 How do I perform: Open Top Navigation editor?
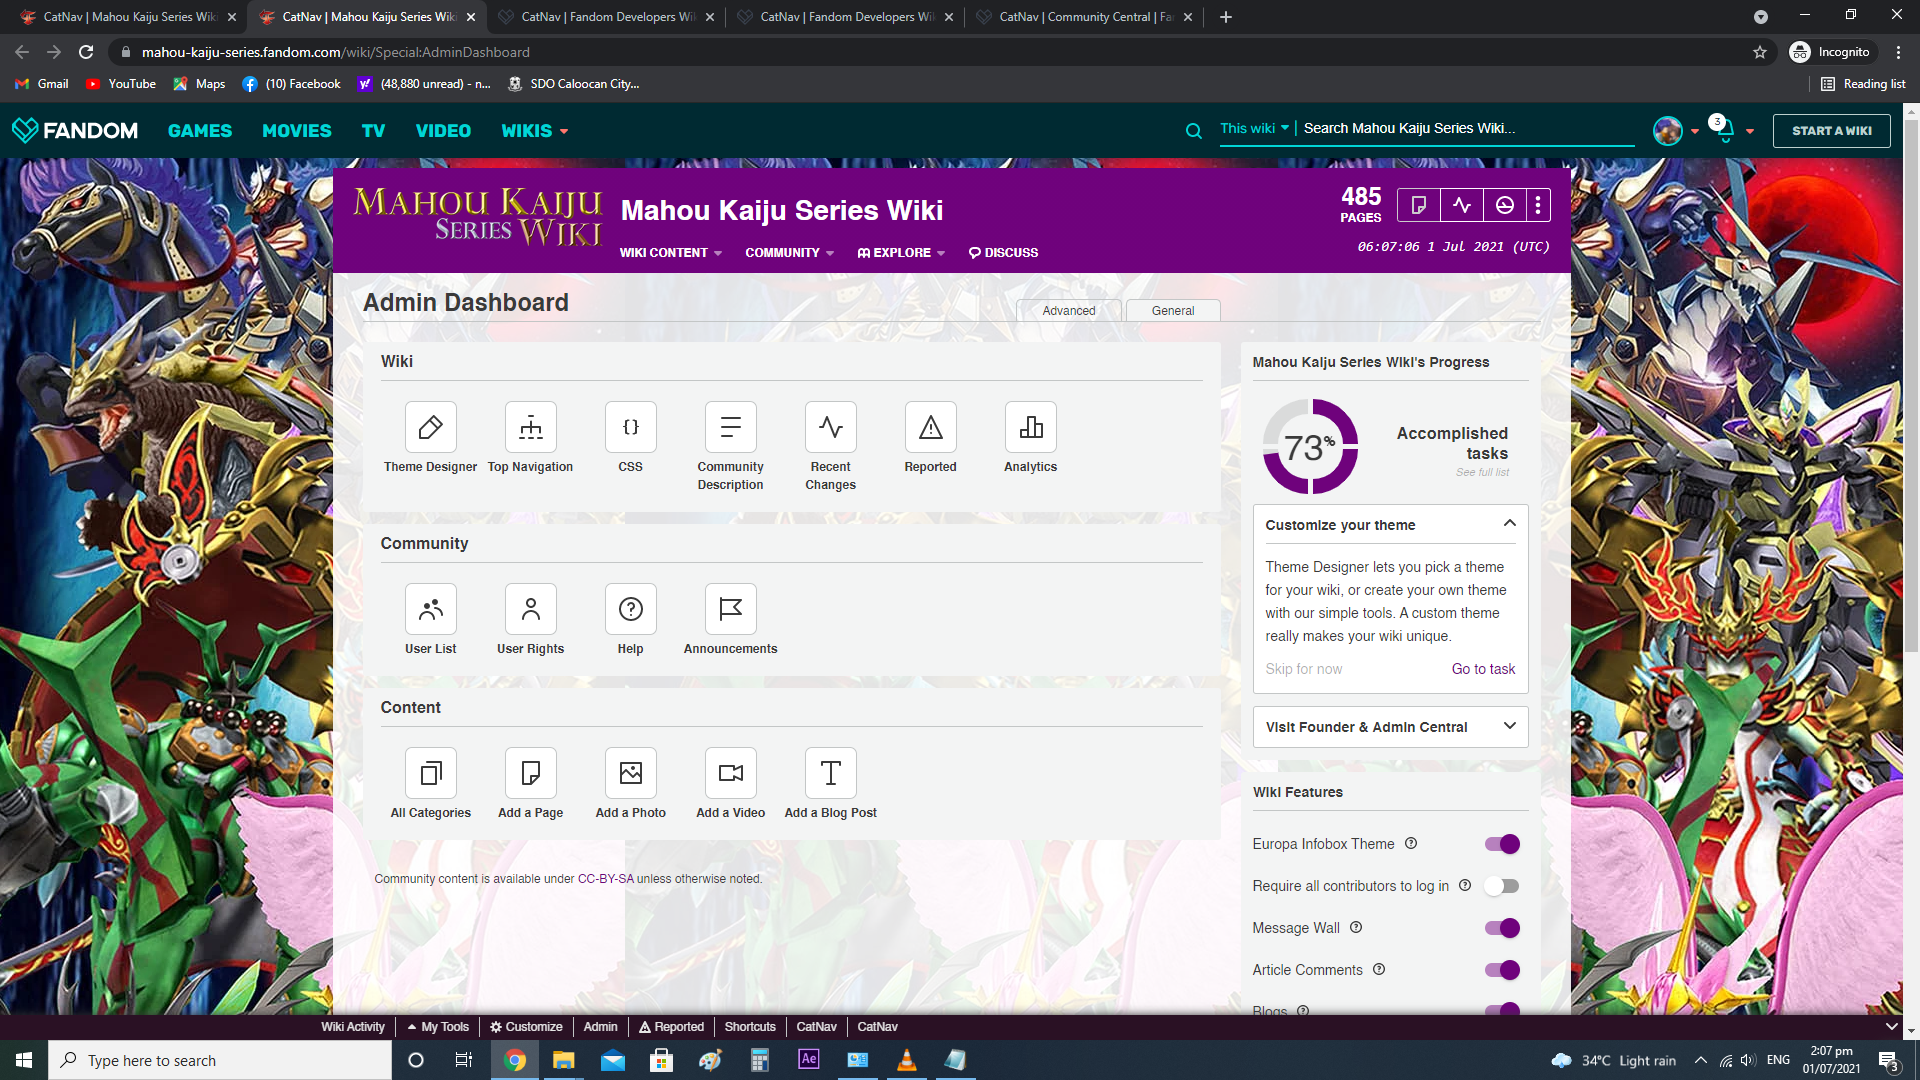530,427
